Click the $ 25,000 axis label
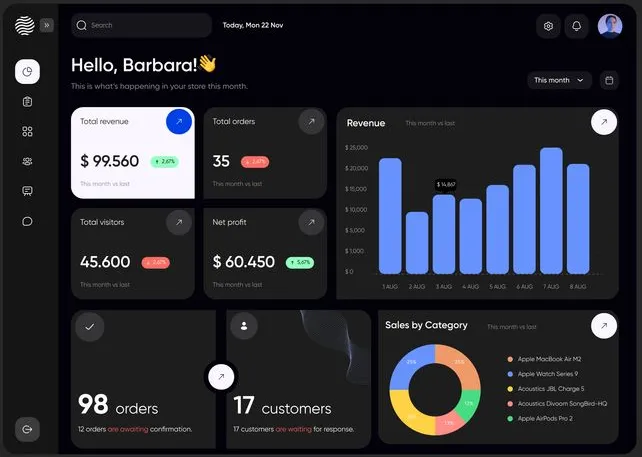 [356, 147]
